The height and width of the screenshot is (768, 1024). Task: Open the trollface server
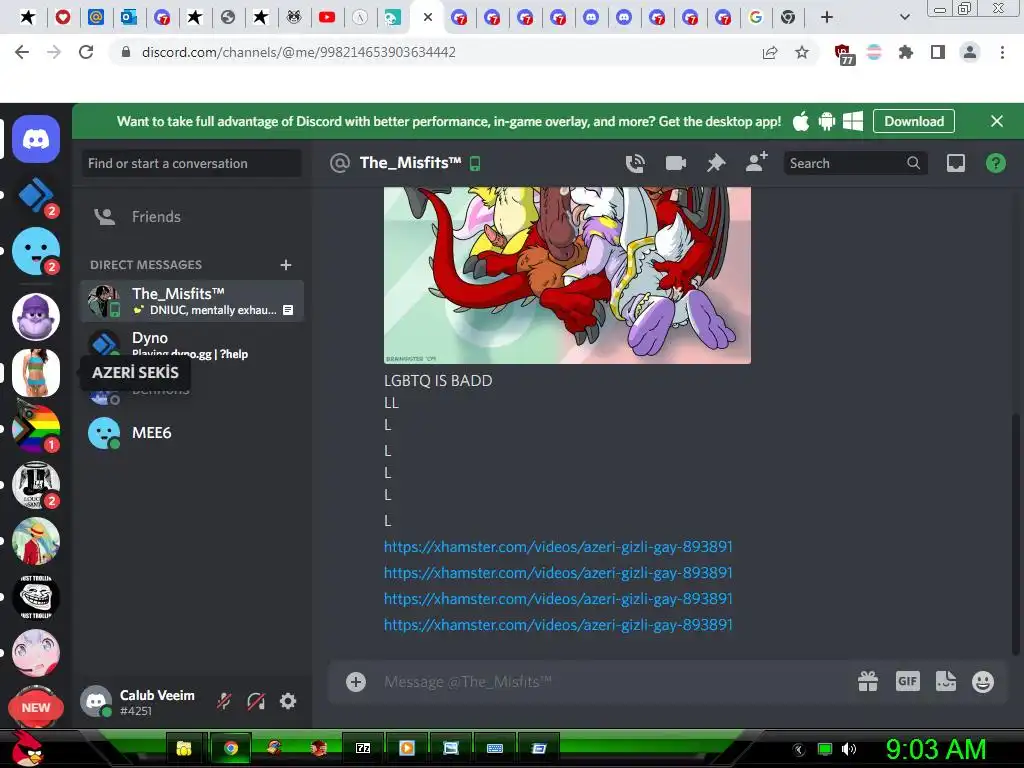[36, 597]
